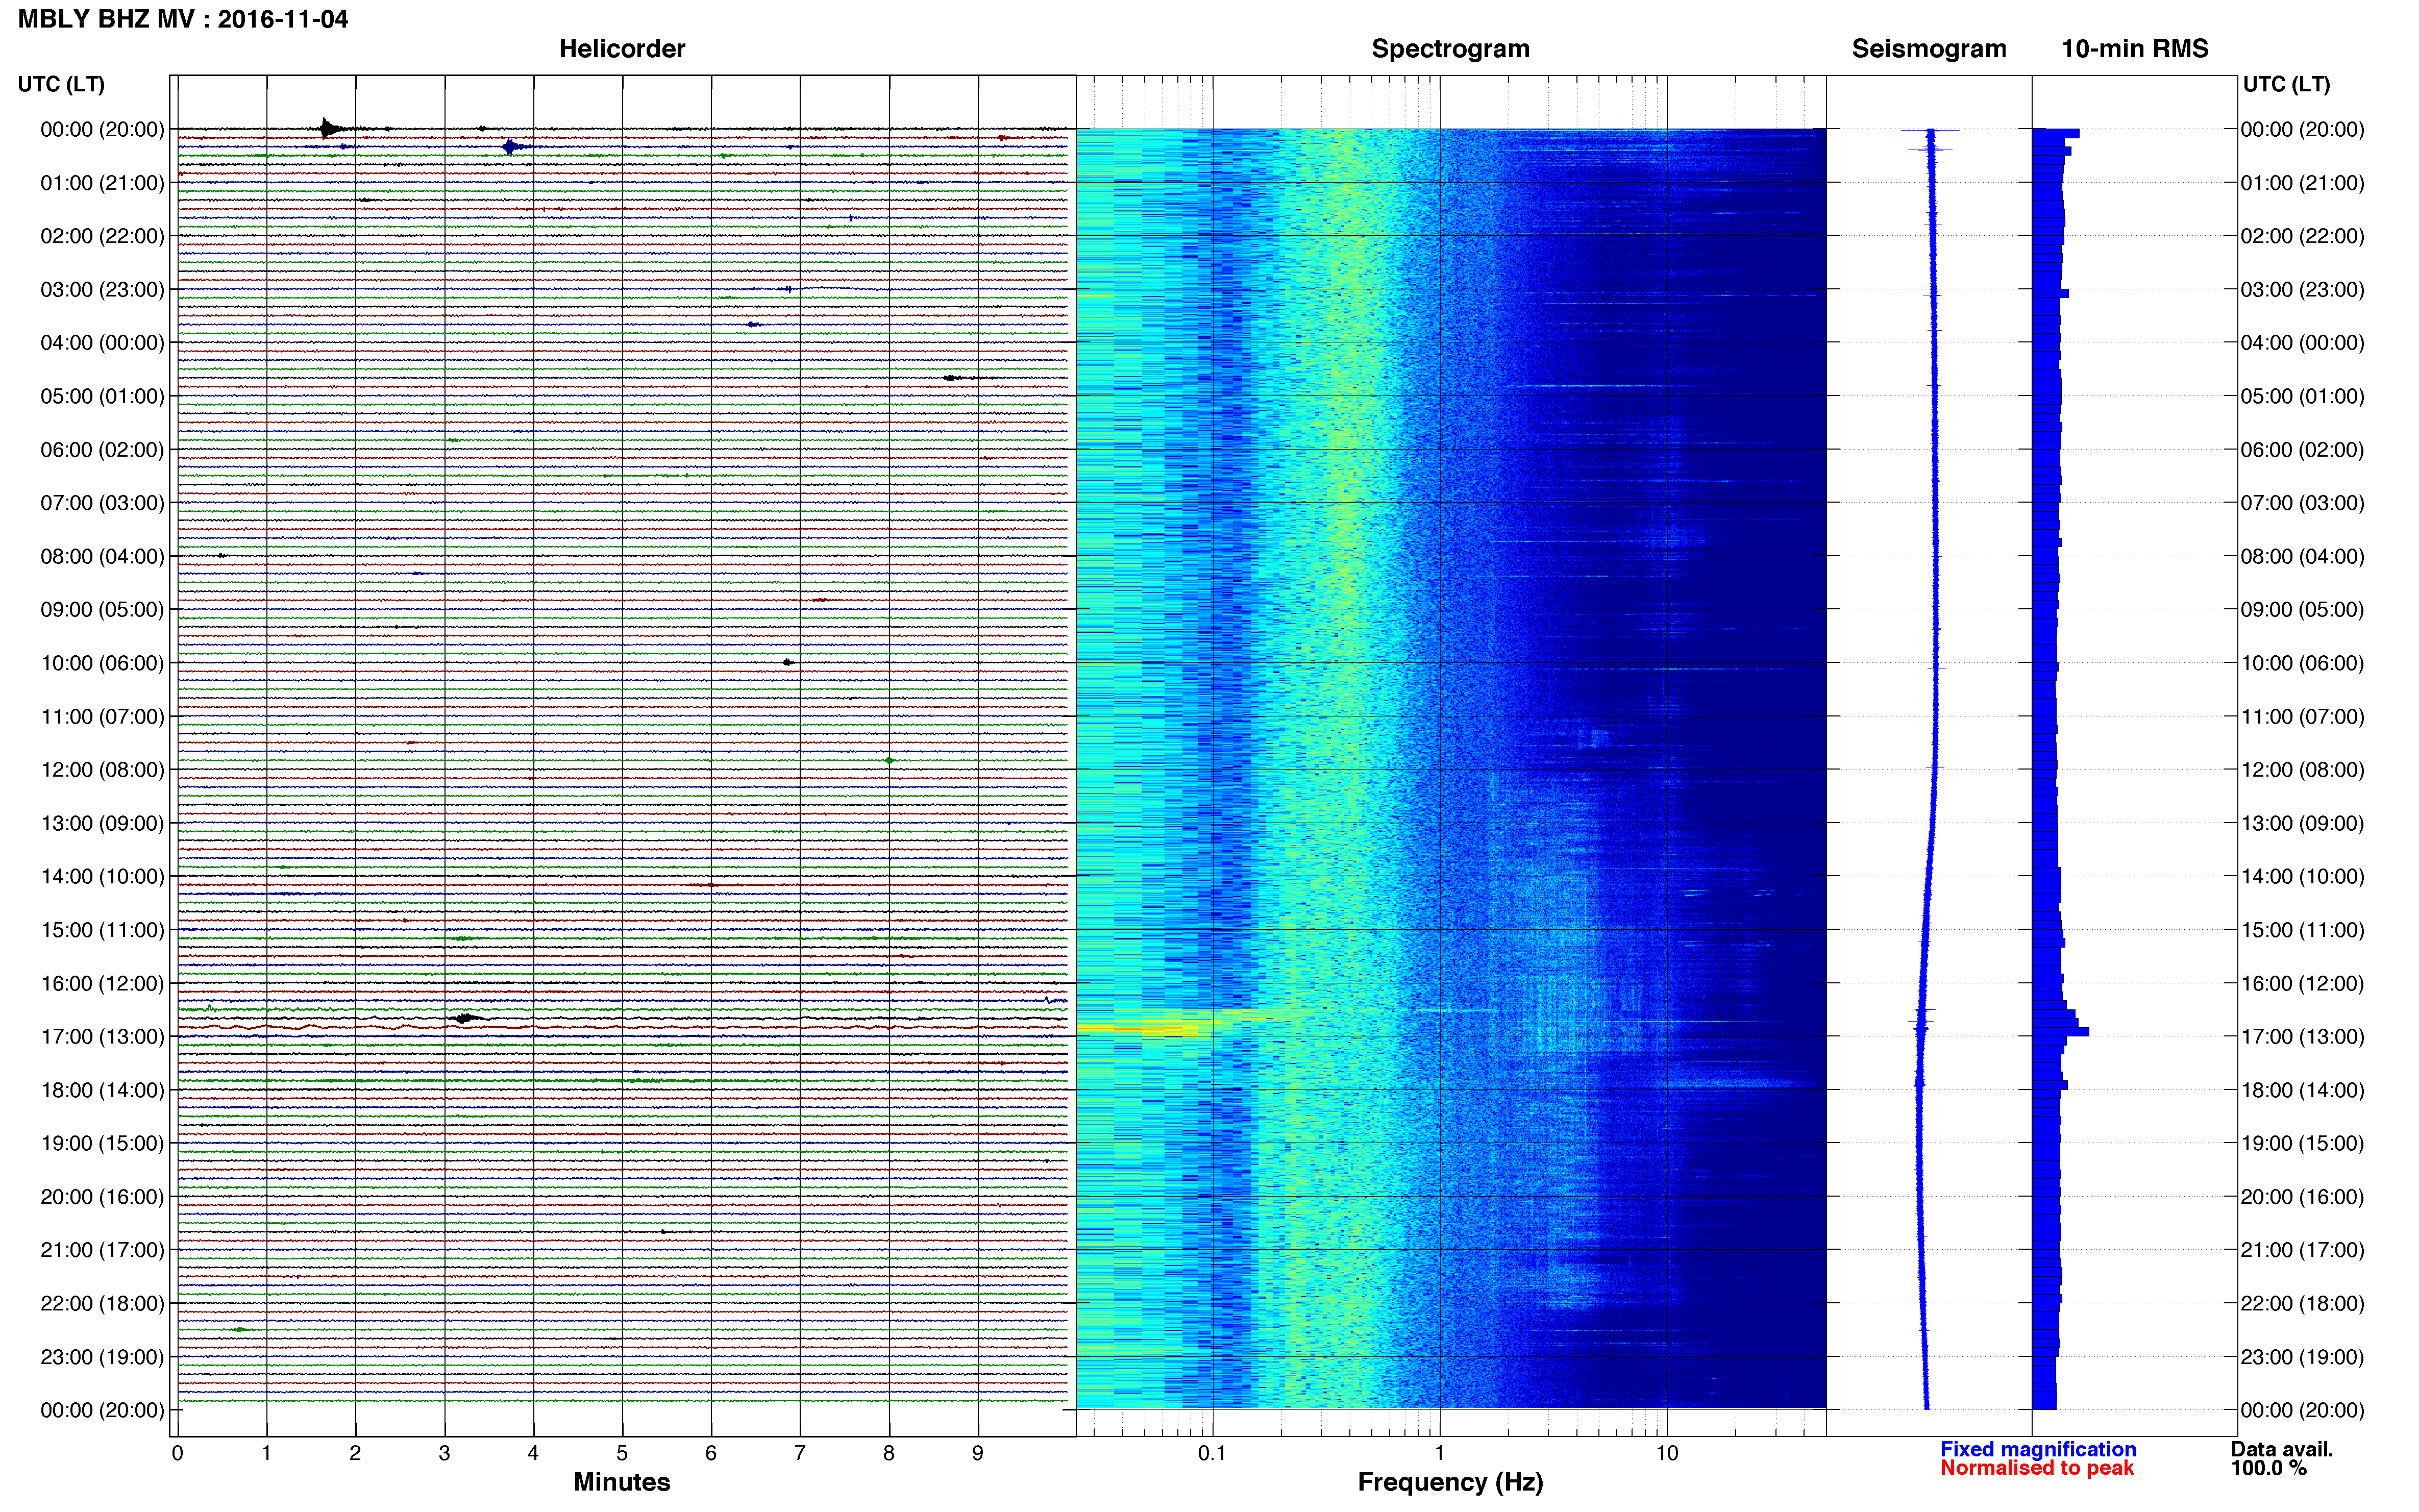
Task: Click left time label '20:00 (16:00)'
Action: tap(102, 1196)
